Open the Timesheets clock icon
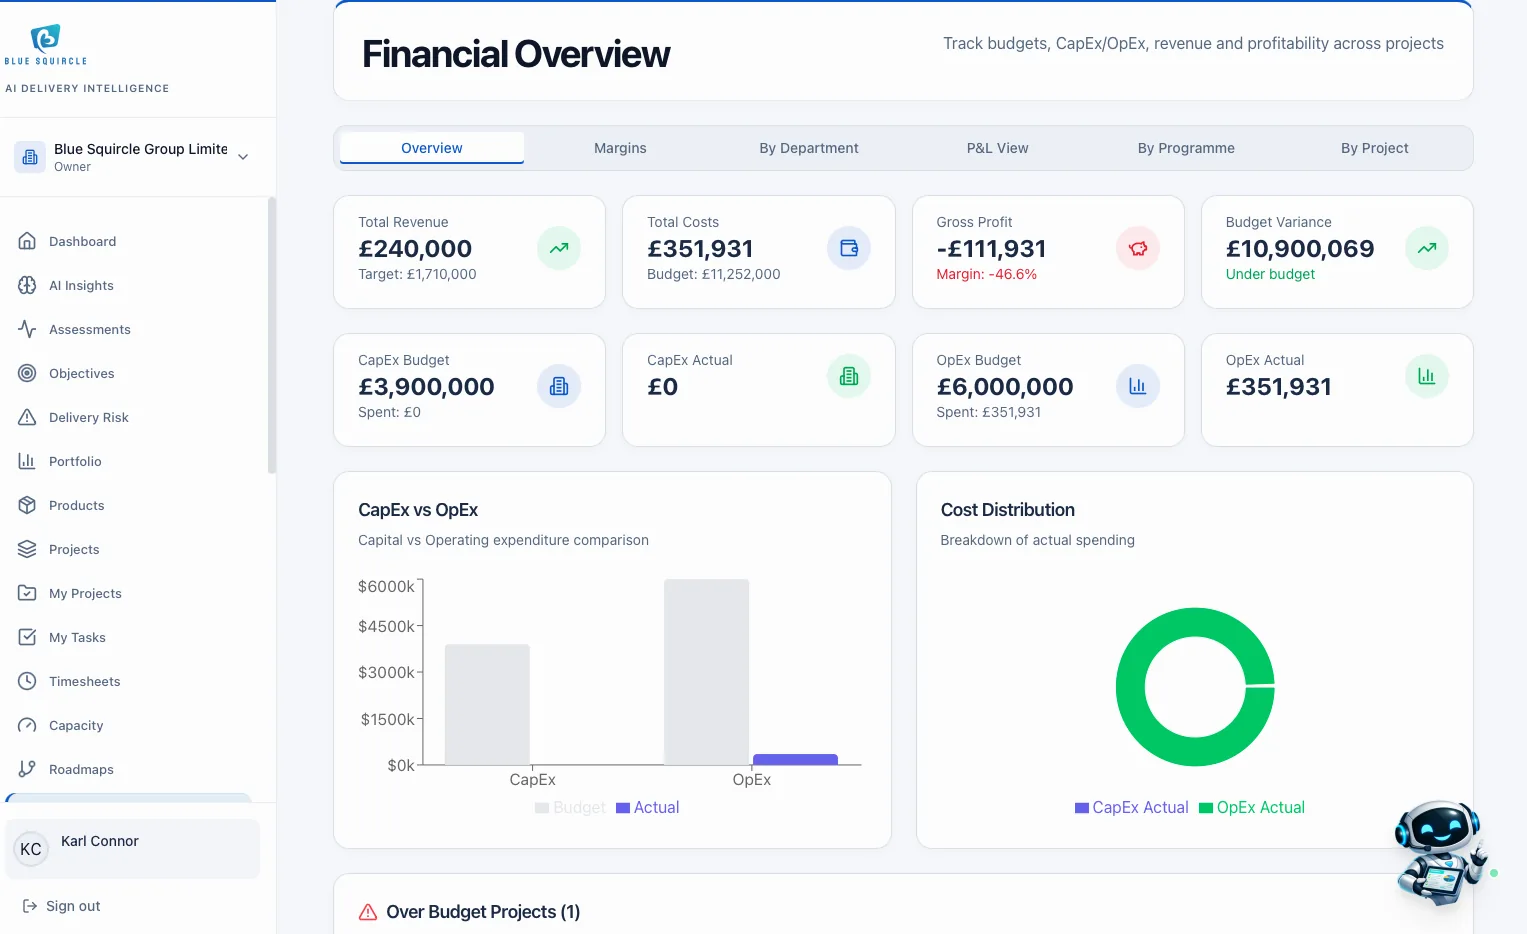The image size is (1527, 934). tap(27, 681)
